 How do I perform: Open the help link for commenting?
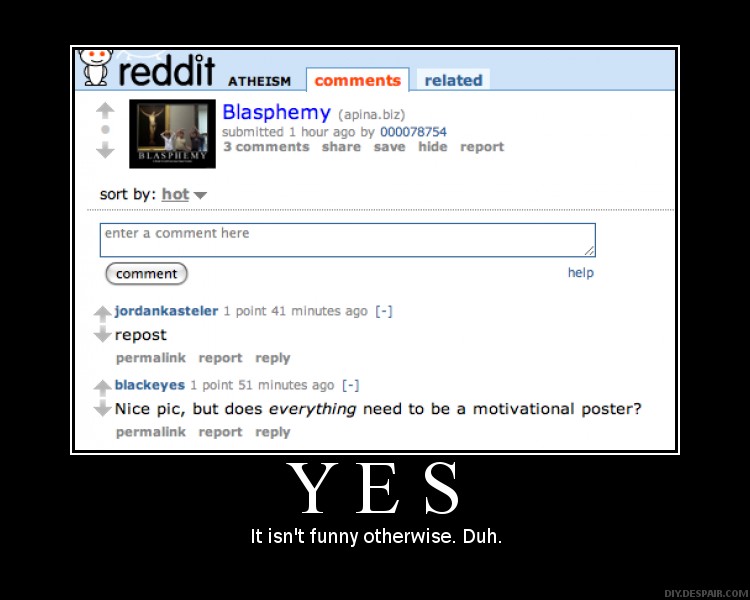pyautogui.click(x=581, y=272)
